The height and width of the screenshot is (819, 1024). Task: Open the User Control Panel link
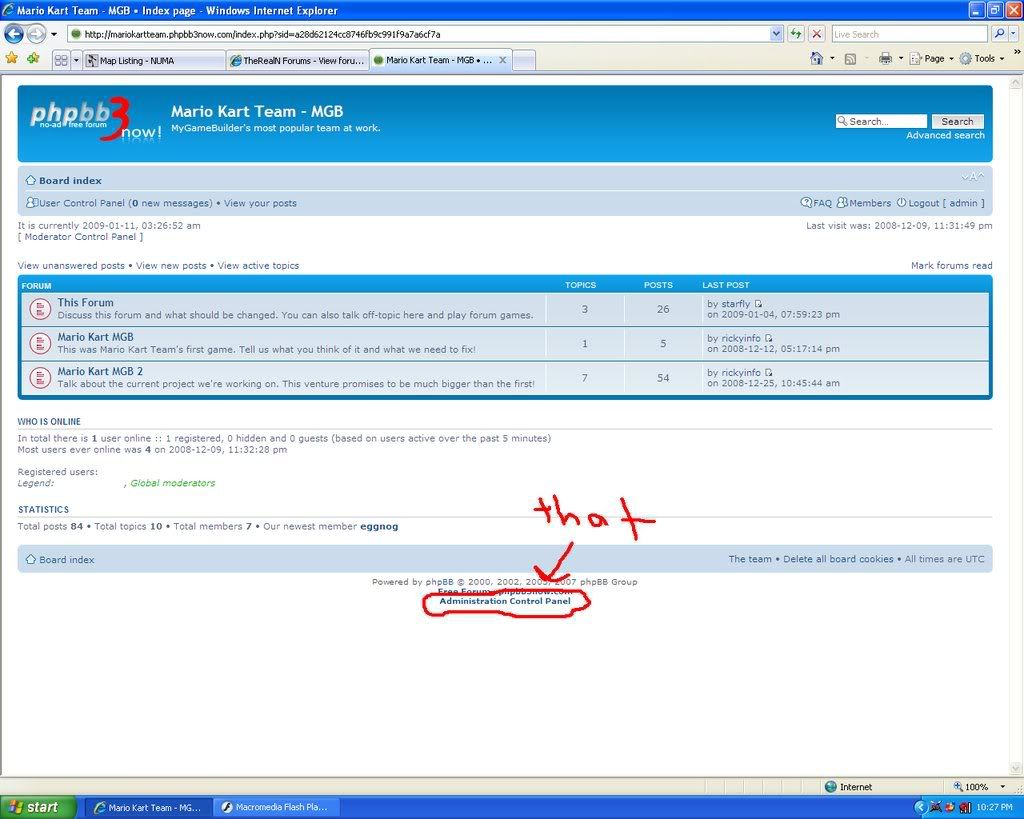[82, 203]
